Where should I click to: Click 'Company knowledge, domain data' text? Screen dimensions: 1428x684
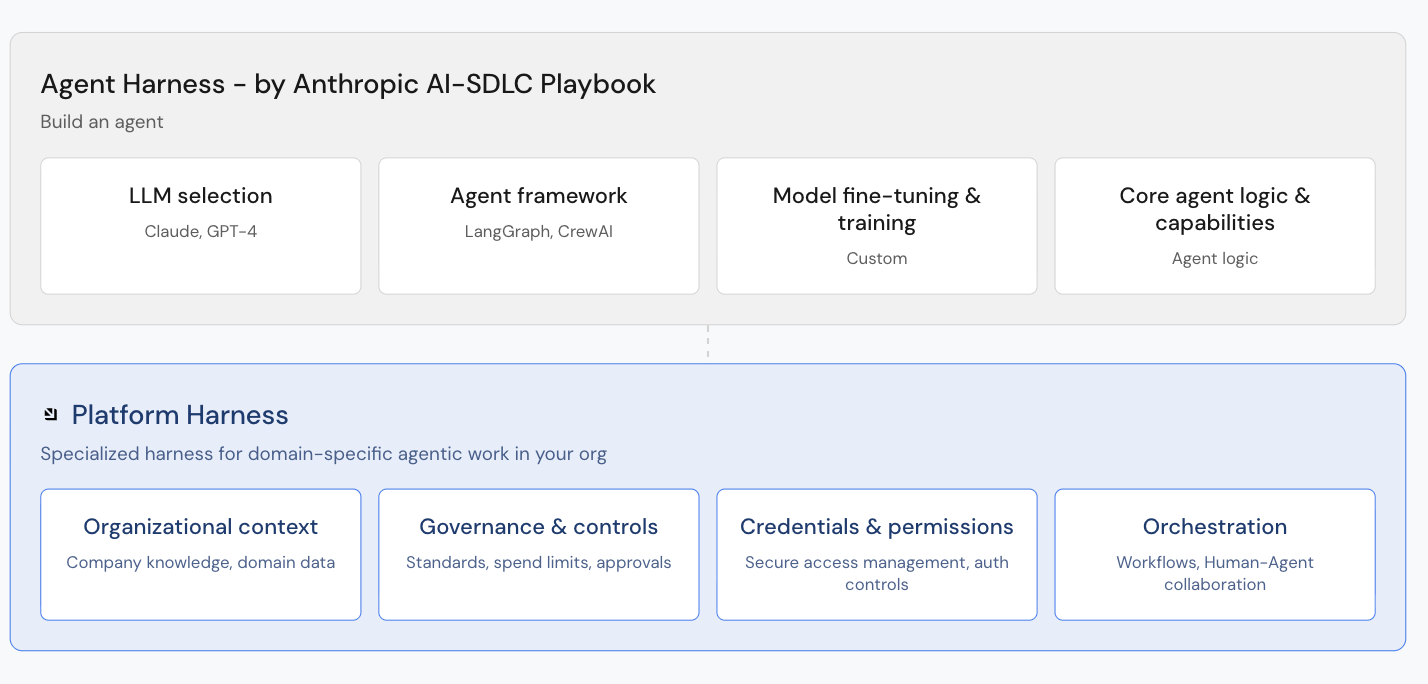(x=201, y=563)
